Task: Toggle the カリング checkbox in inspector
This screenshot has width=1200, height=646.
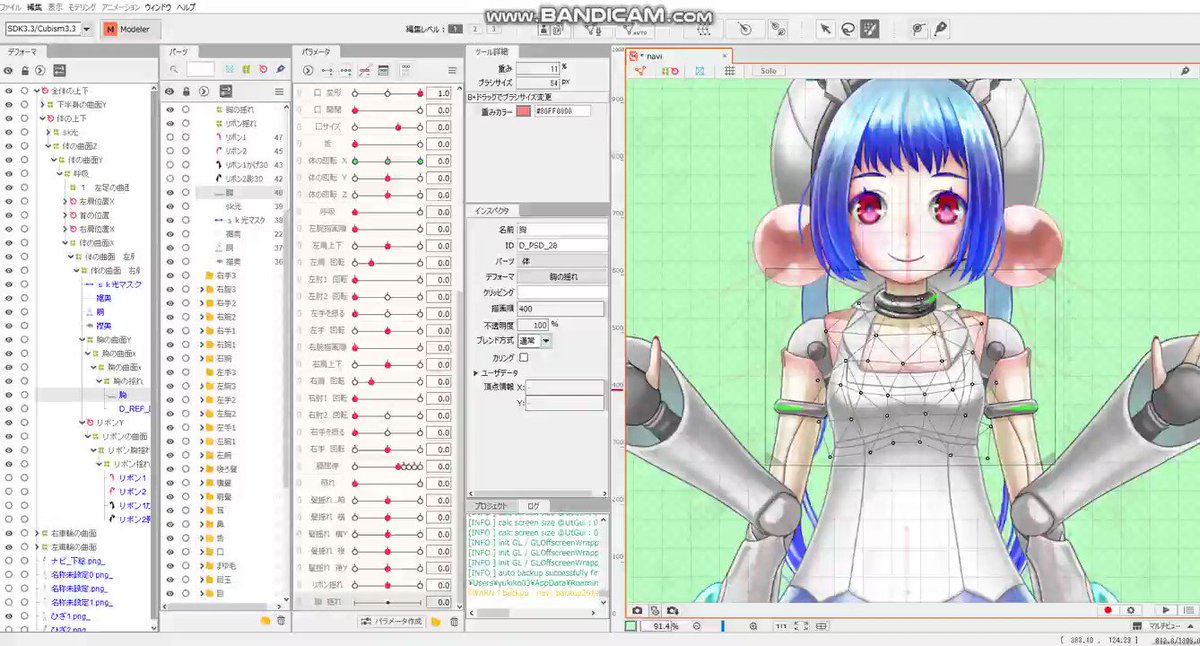Action: [x=524, y=357]
